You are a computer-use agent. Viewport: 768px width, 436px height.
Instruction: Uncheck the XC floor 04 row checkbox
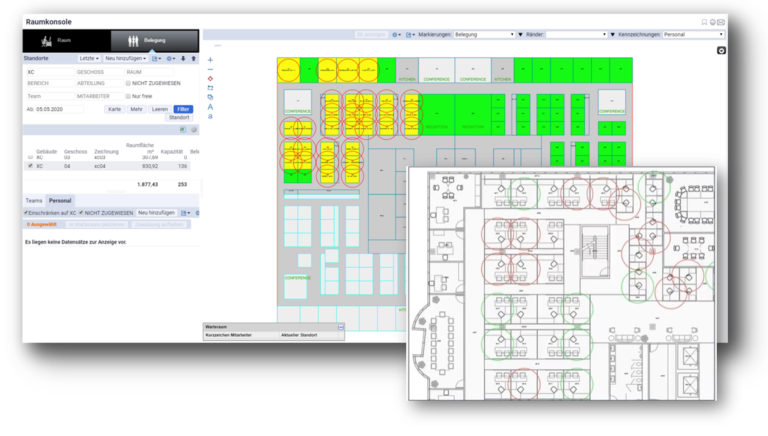[29, 166]
